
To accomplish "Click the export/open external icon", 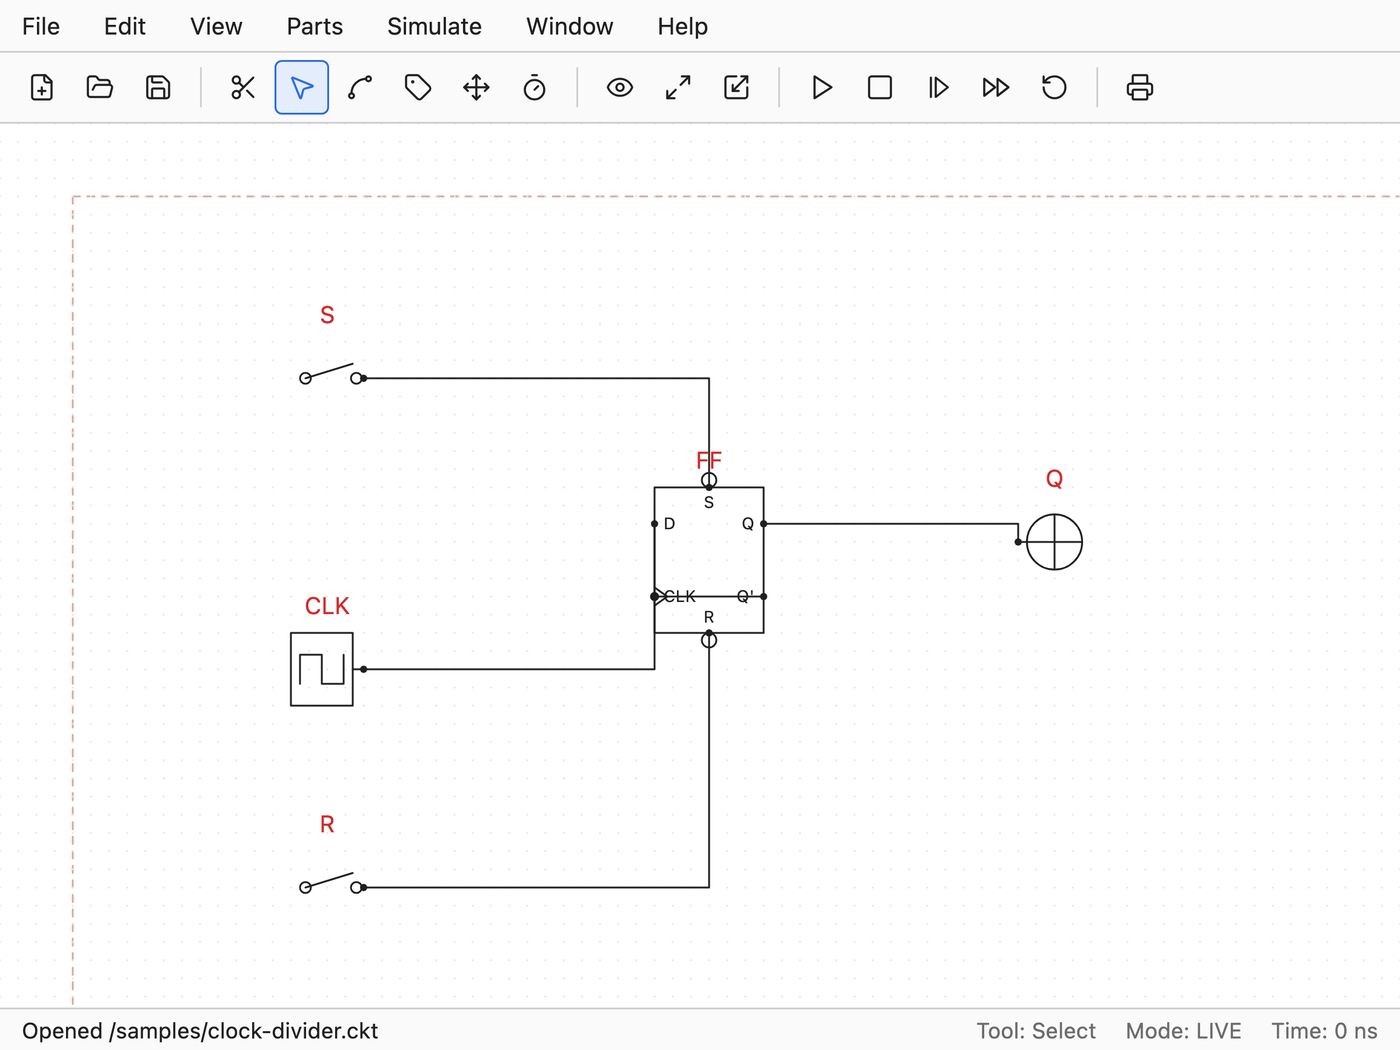I will pyautogui.click(x=736, y=88).
